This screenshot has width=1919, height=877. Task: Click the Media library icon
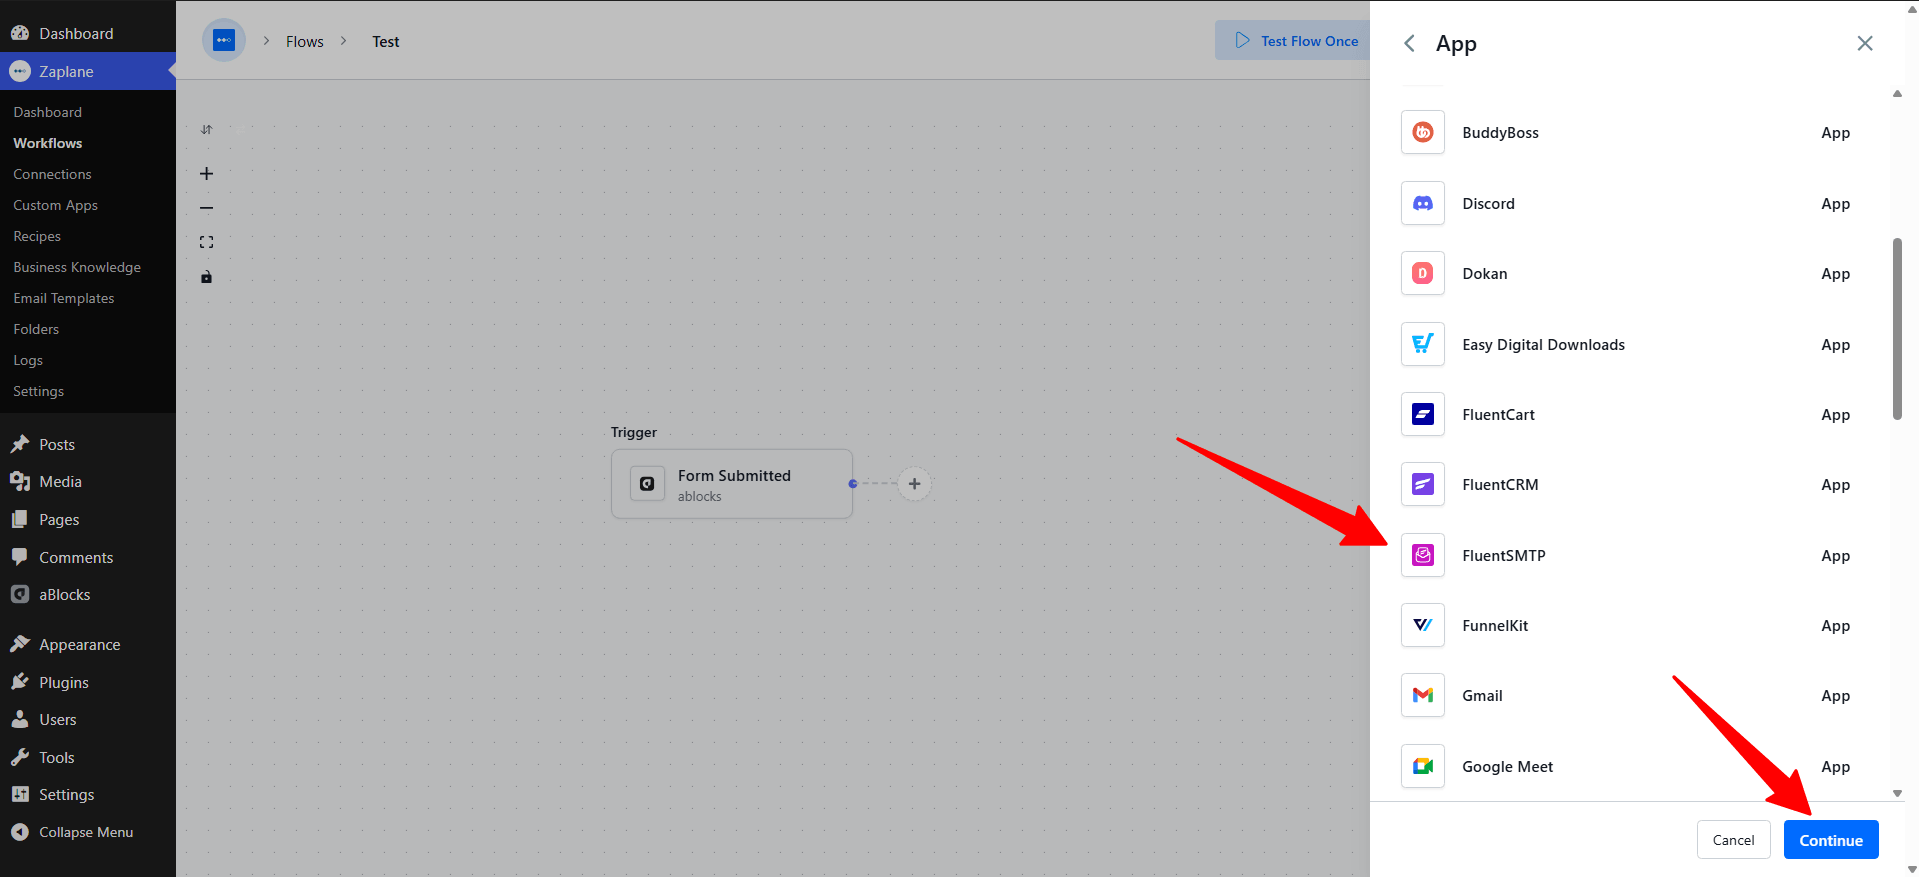point(20,481)
